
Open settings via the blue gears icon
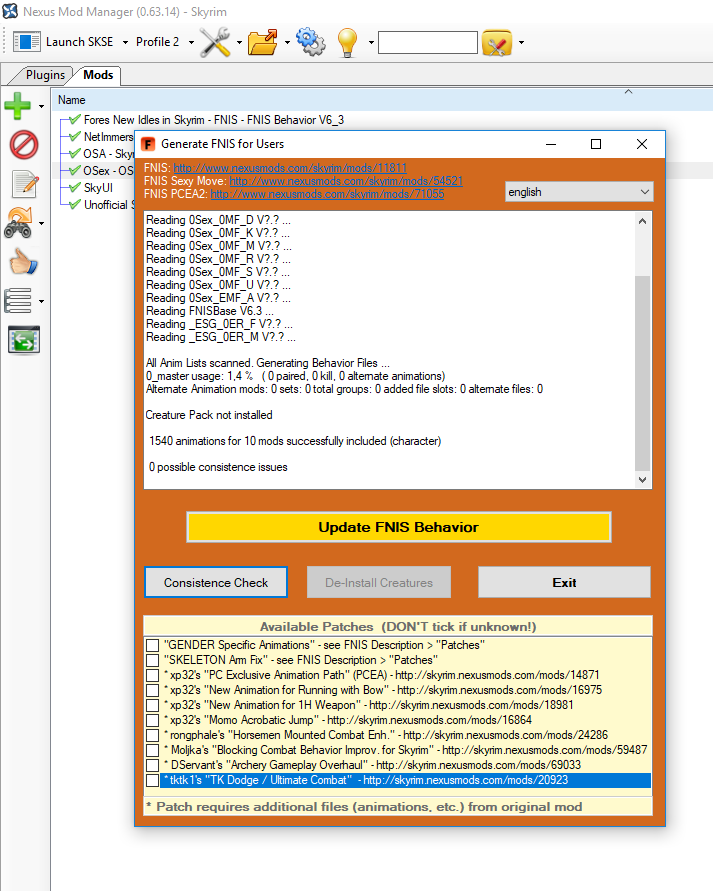[x=310, y=42]
